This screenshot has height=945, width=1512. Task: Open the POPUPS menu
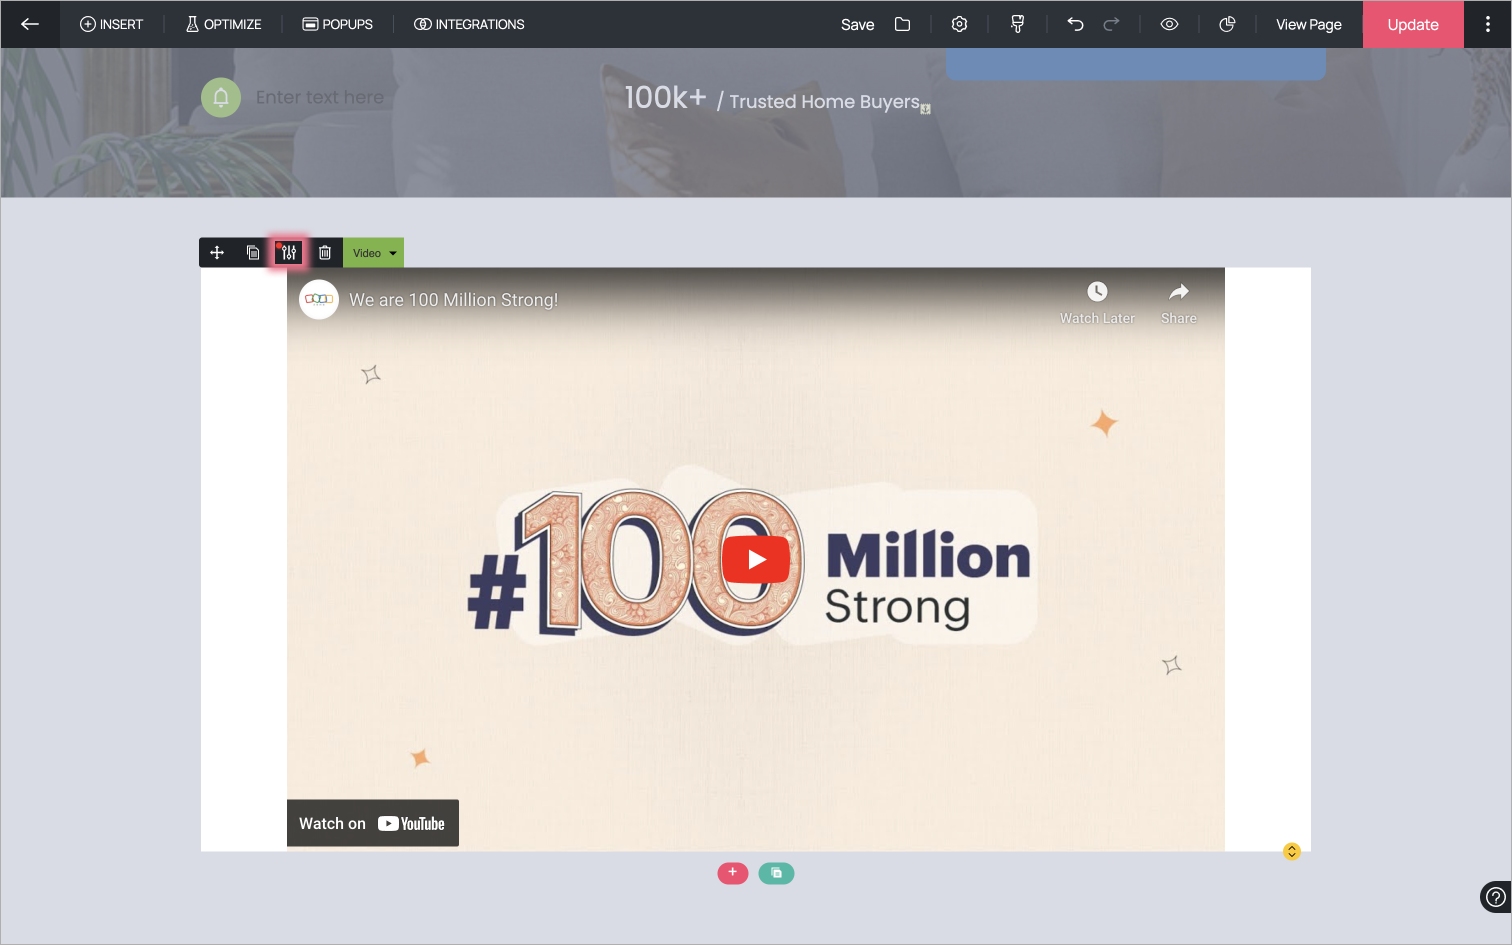[x=337, y=24]
